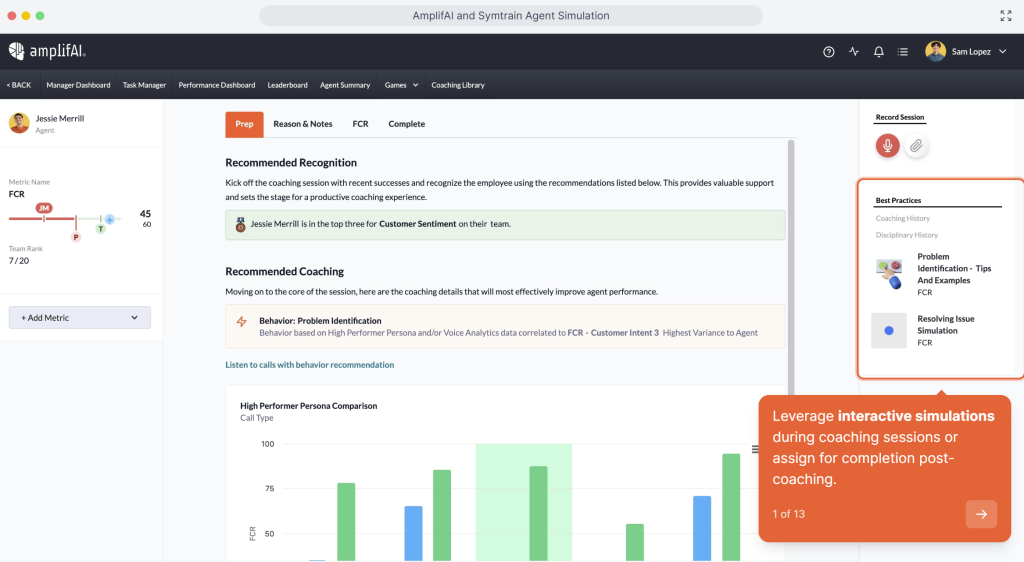Open Coaching History
The image size is (1024, 562).
[x=903, y=218]
